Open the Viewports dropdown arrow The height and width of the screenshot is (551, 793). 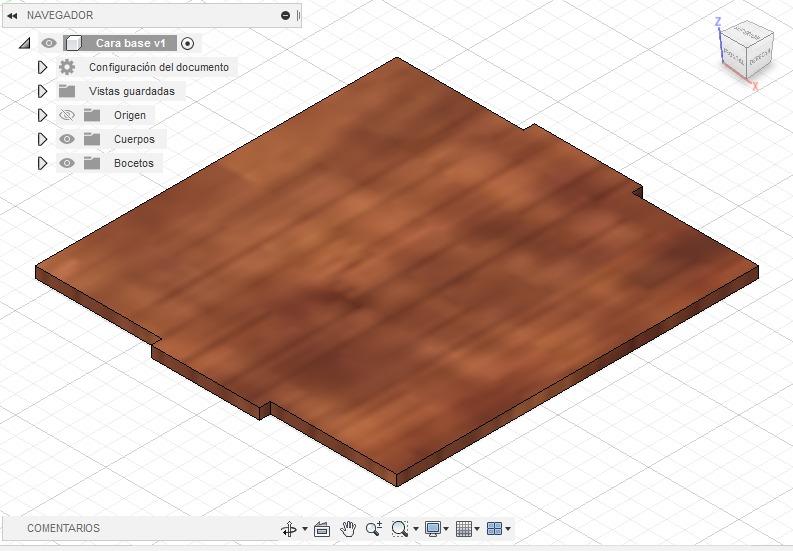[x=508, y=529]
